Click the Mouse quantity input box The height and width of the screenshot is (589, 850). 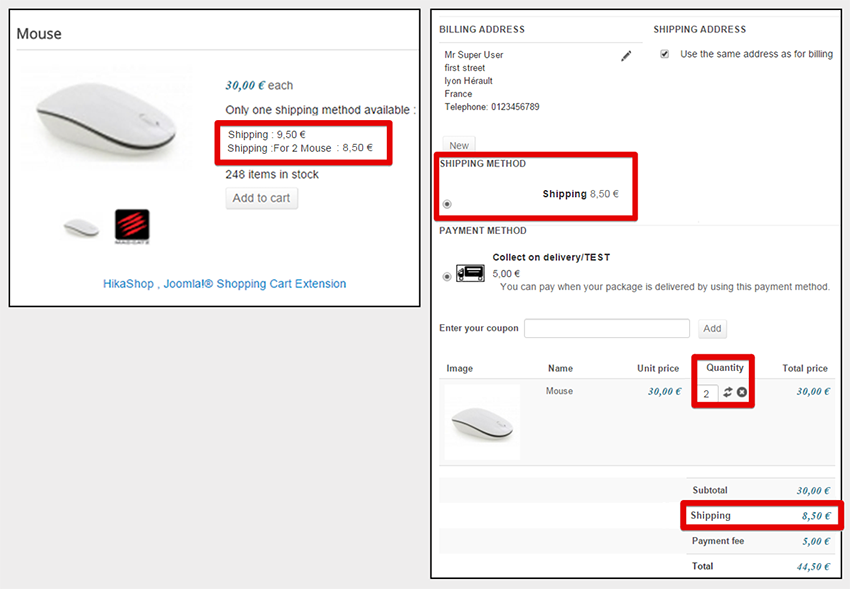click(x=707, y=393)
